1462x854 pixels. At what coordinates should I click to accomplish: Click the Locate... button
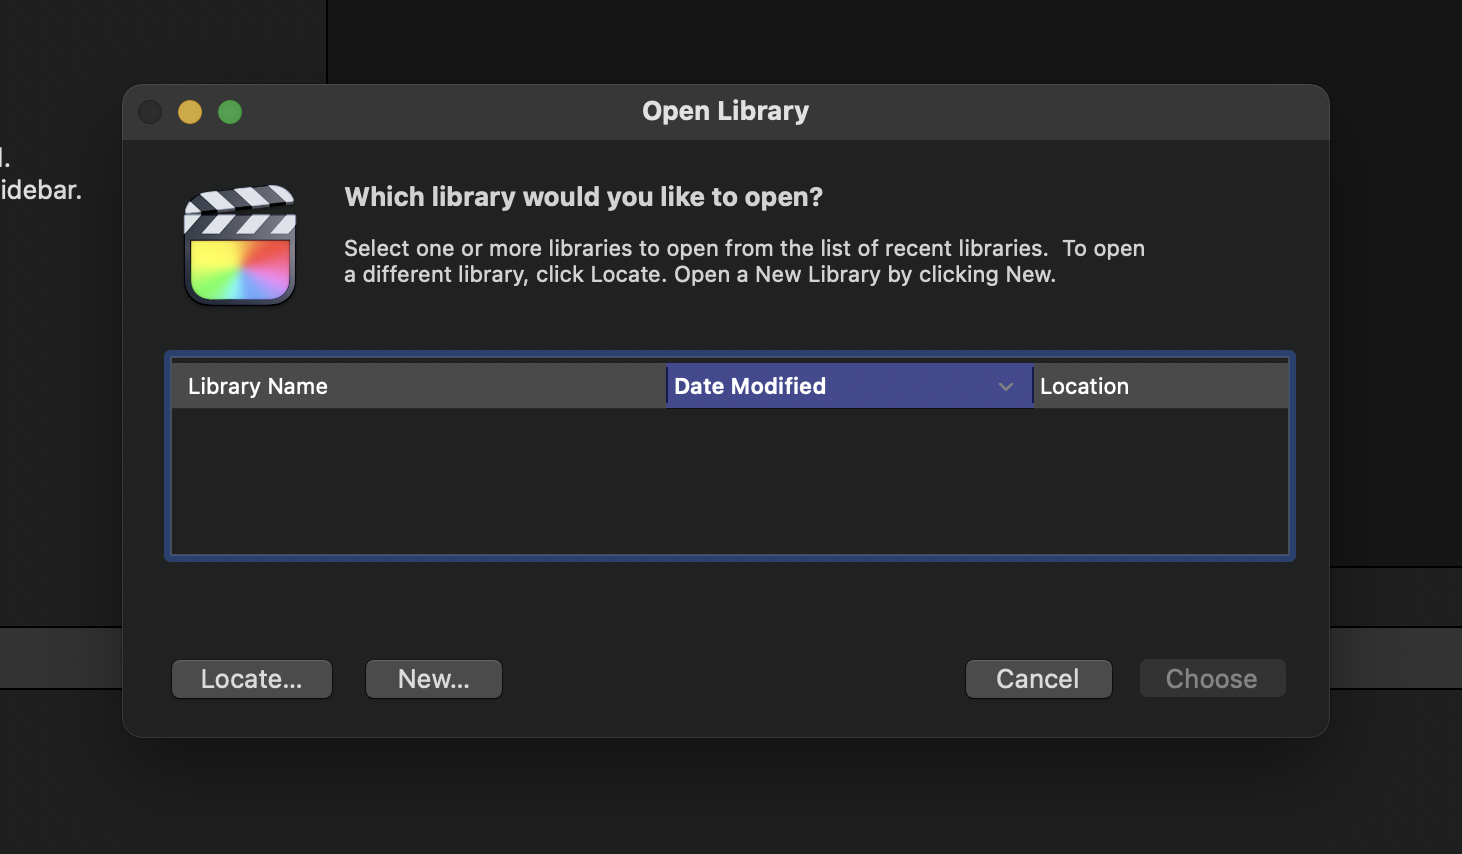coord(252,679)
